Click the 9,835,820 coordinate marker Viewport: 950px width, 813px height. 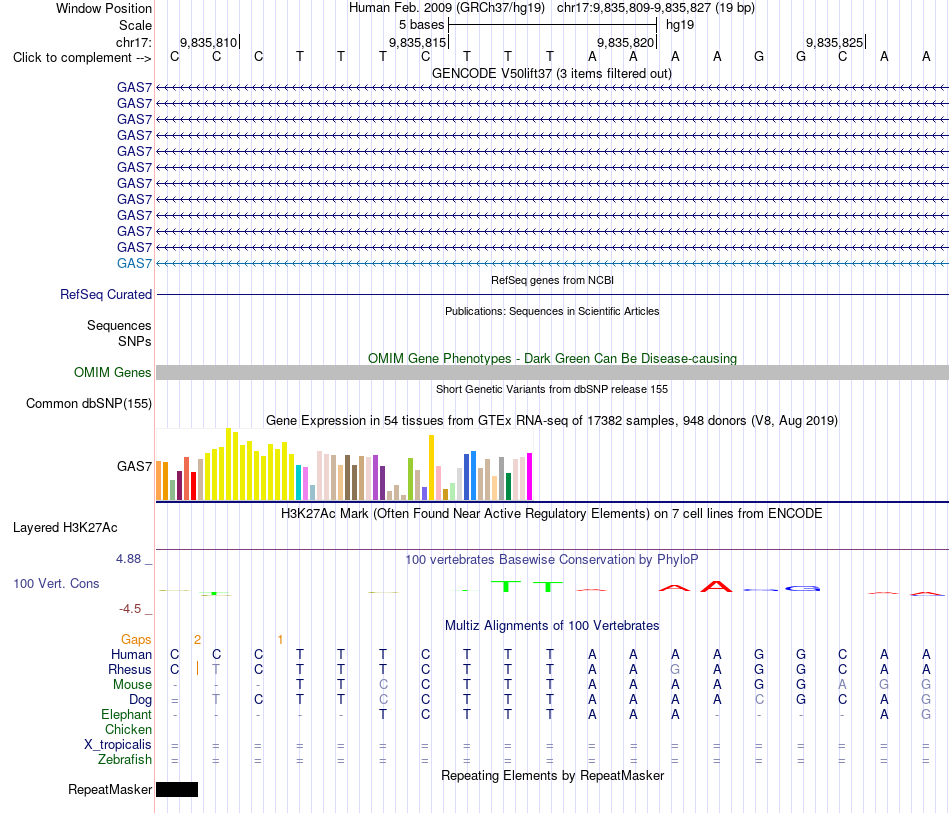tap(626, 42)
